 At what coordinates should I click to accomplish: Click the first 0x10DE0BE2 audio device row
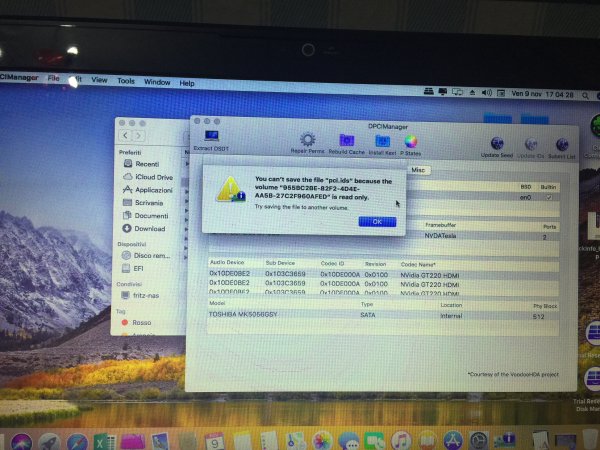(383, 274)
